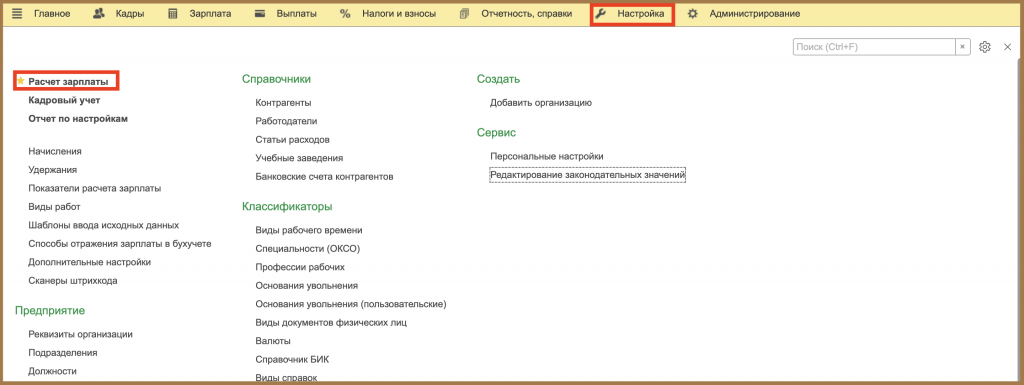The width and height of the screenshot is (1024, 385).
Task: Open Виды рабочего времени classifier
Action: click(309, 230)
